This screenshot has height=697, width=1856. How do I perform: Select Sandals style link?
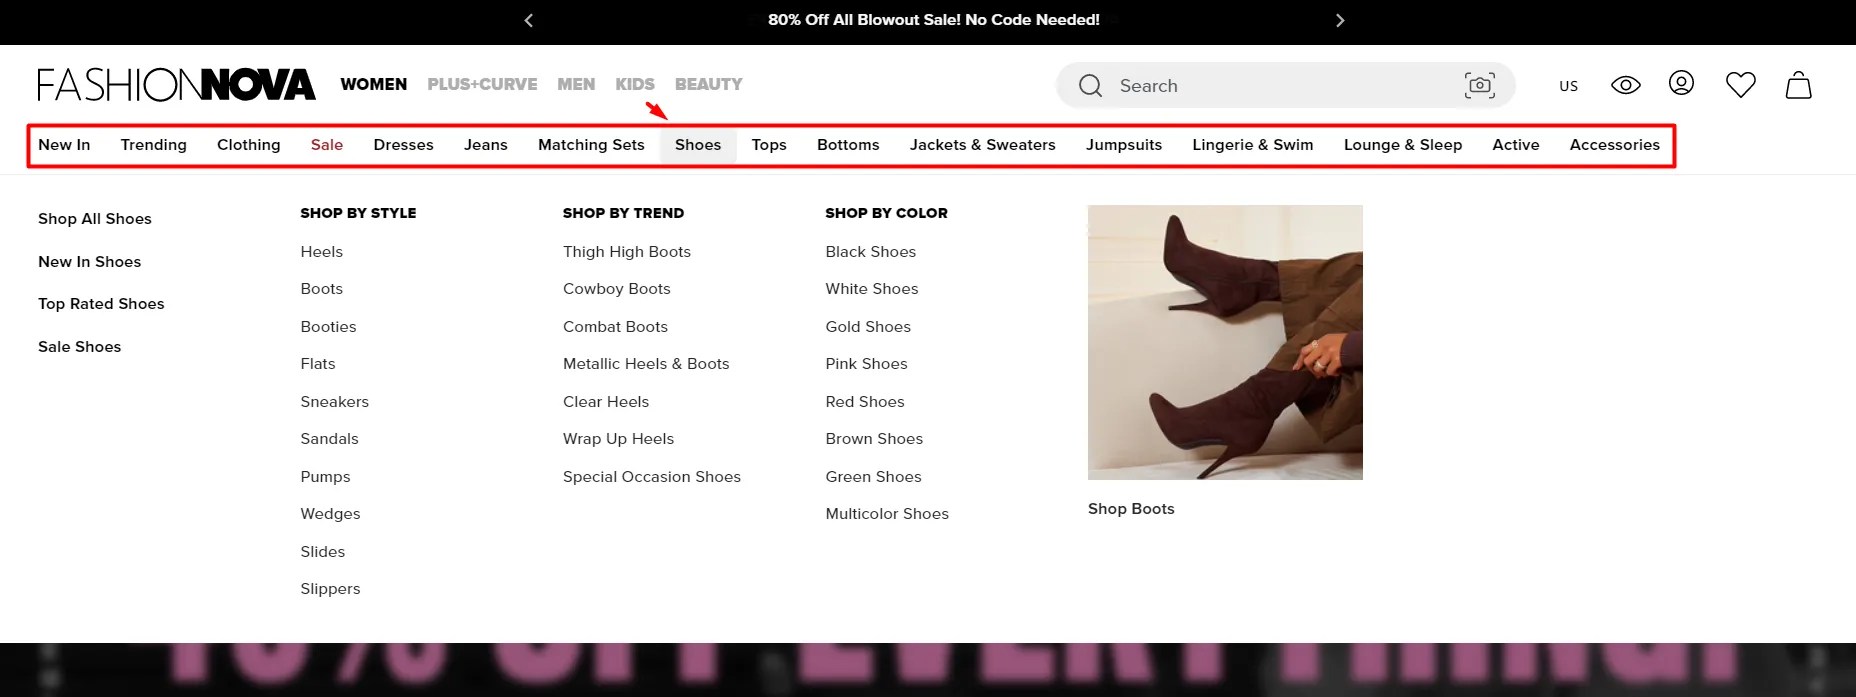[x=329, y=439]
